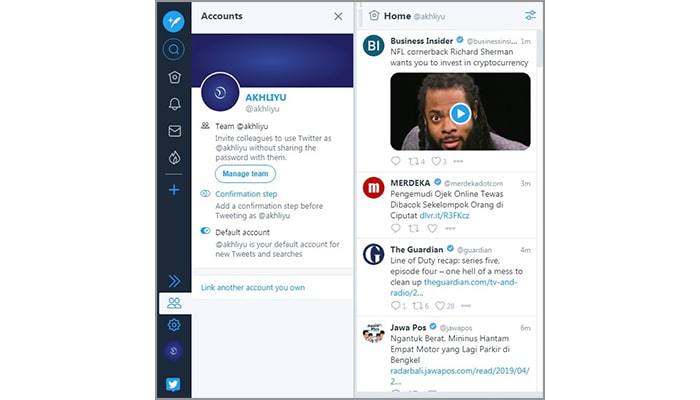This screenshot has height=400, width=700.
Task: Expand the sidebar with double chevron
Action: pos(175,280)
